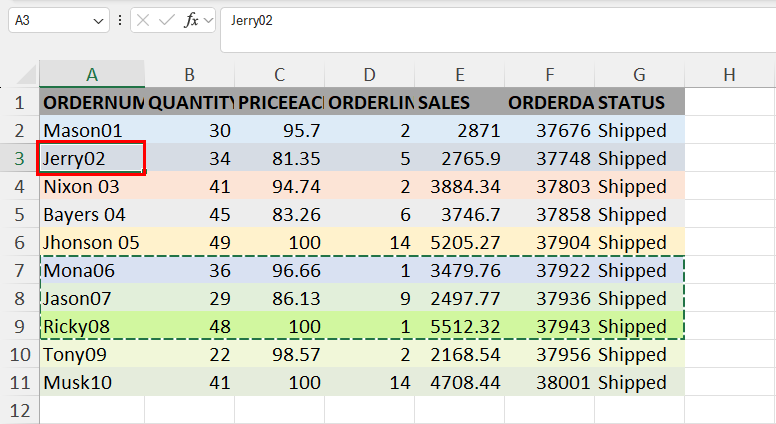Click the Cancel (X) formula bar icon
The height and width of the screenshot is (424, 776).
pyautogui.click(x=143, y=20)
